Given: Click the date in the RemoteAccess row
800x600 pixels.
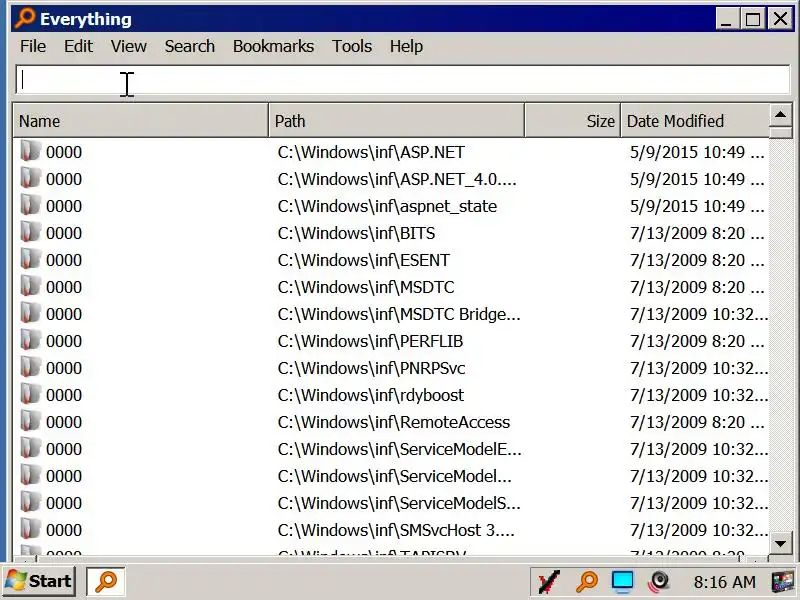Looking at the screenshot, I should 697,422.
